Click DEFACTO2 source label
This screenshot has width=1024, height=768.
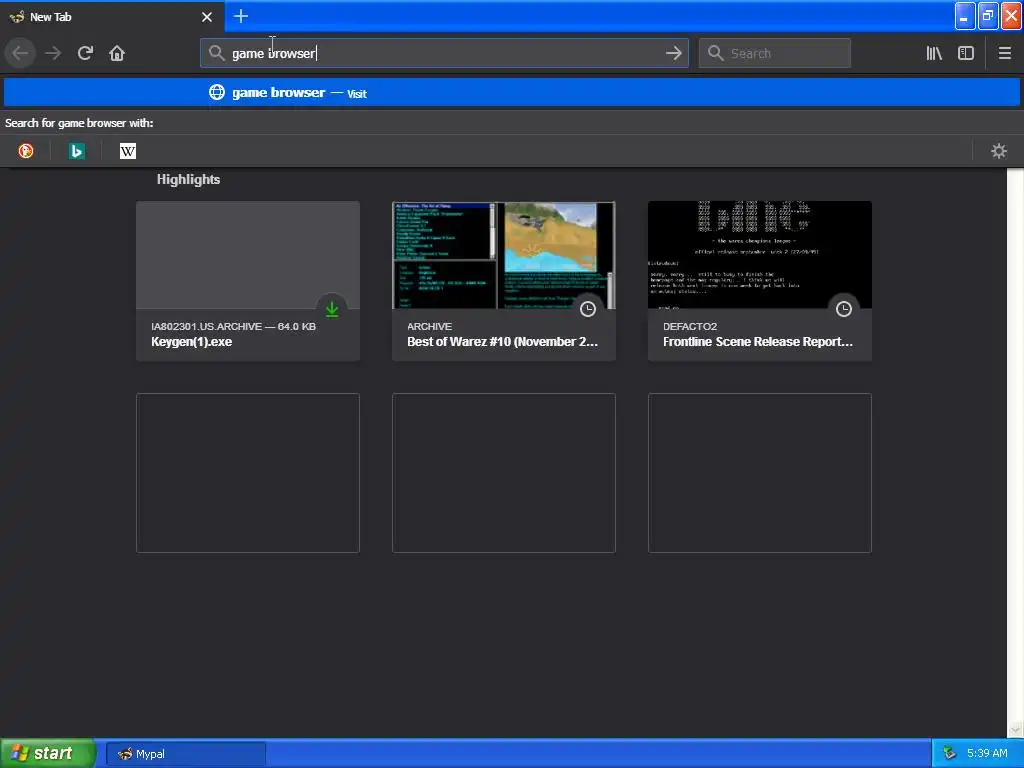pos(690,327)
